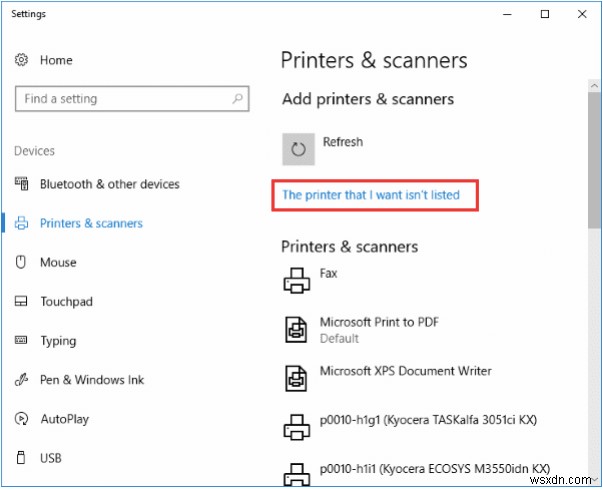The image size is (603, 490).
Task: Open Home settings page
Action: point(56,60)
